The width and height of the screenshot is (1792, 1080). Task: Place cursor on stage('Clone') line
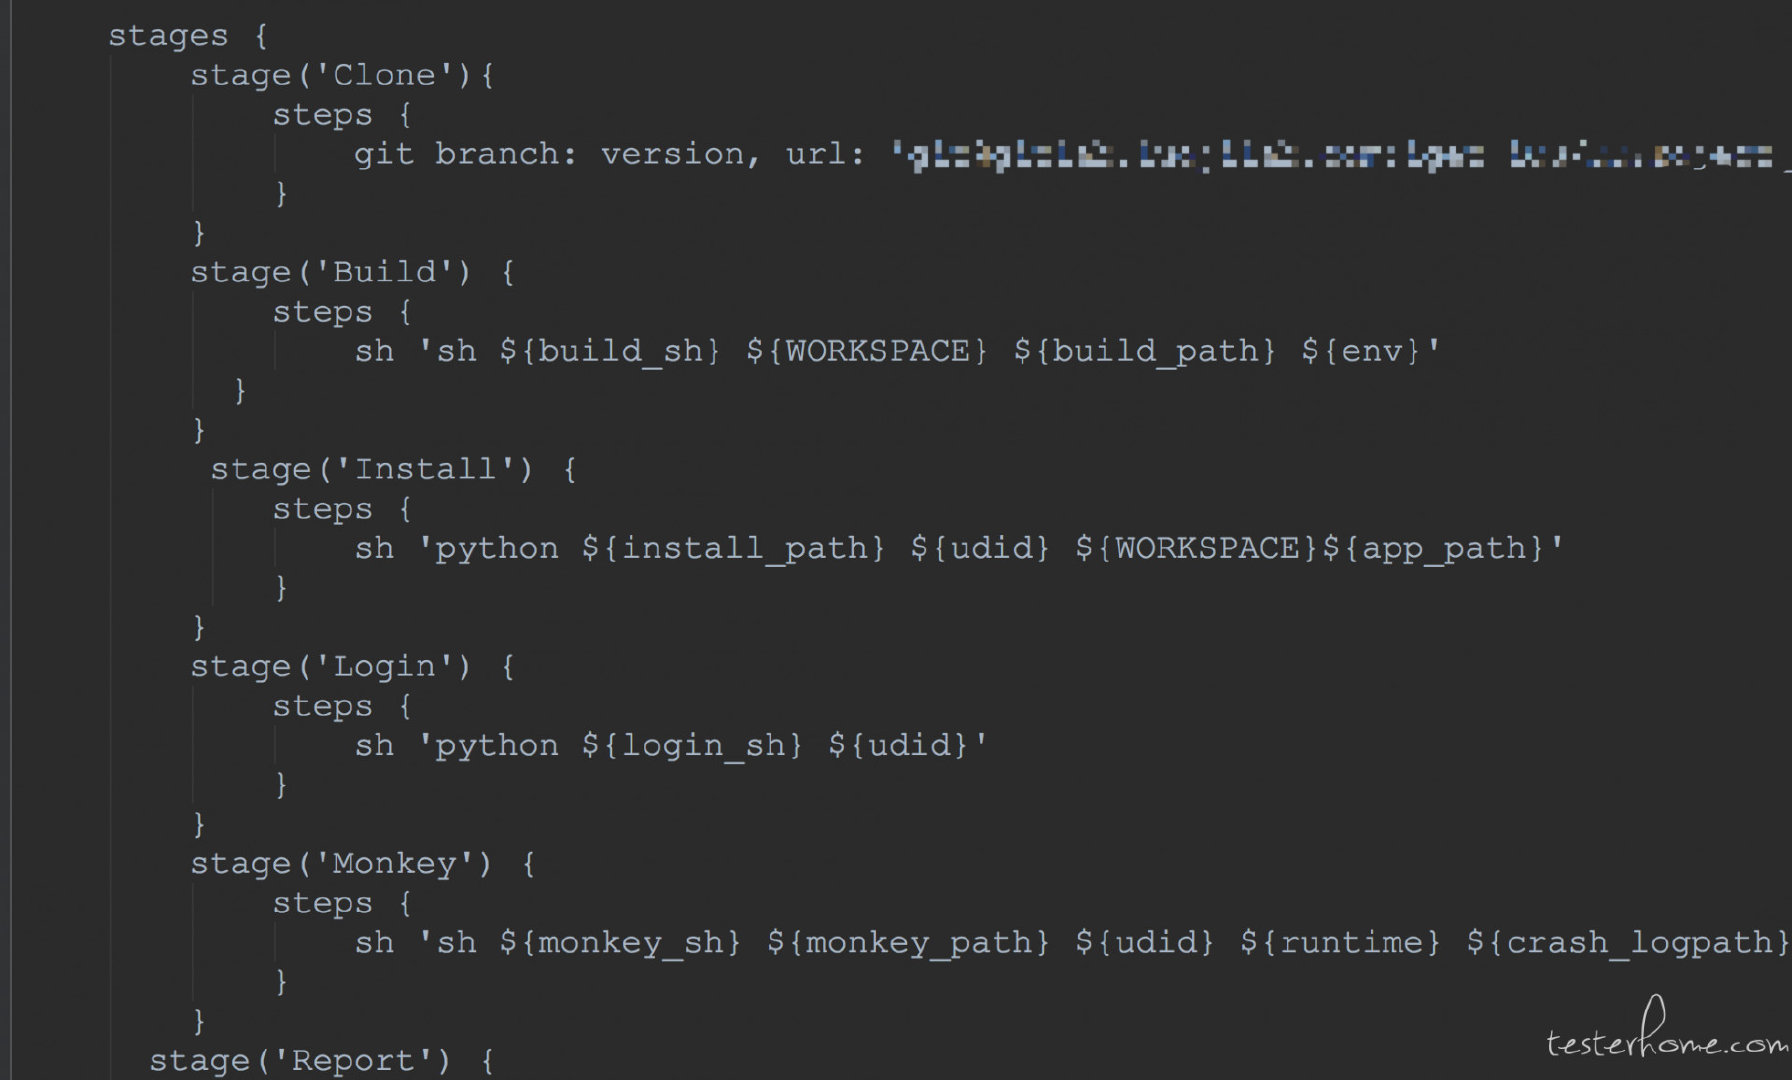tap(342, 75)
